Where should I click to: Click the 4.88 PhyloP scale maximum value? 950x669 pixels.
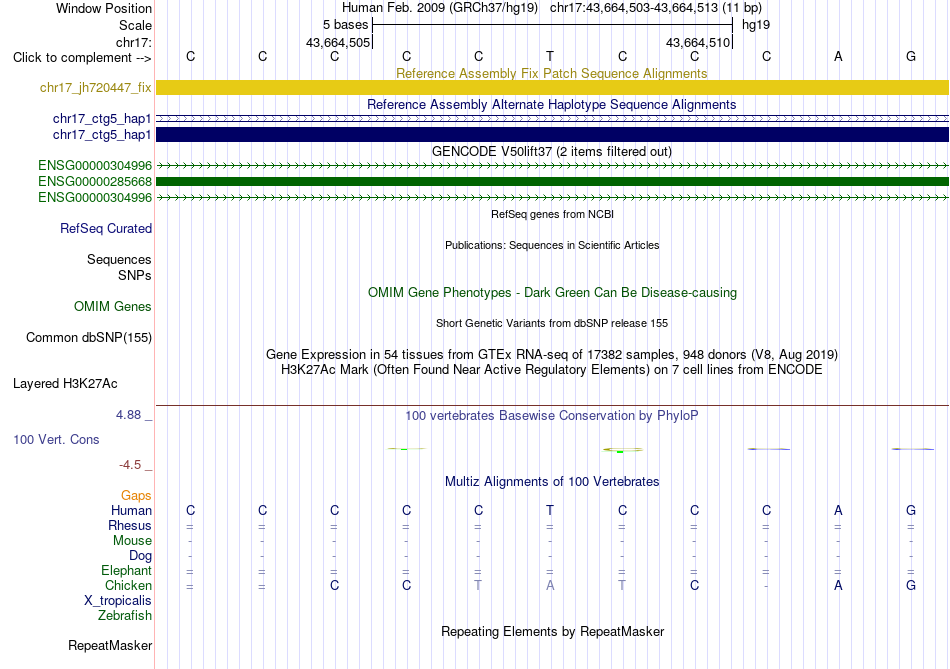pyautogui.click(x=128, y=414)
